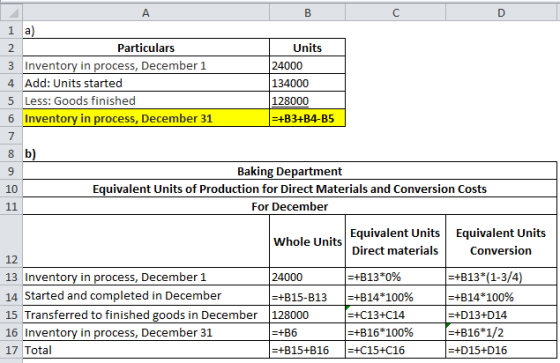Viewport: 560px width, 363px height.
Task: Select the 128000 value in row 15
Action: pos(308,314)
